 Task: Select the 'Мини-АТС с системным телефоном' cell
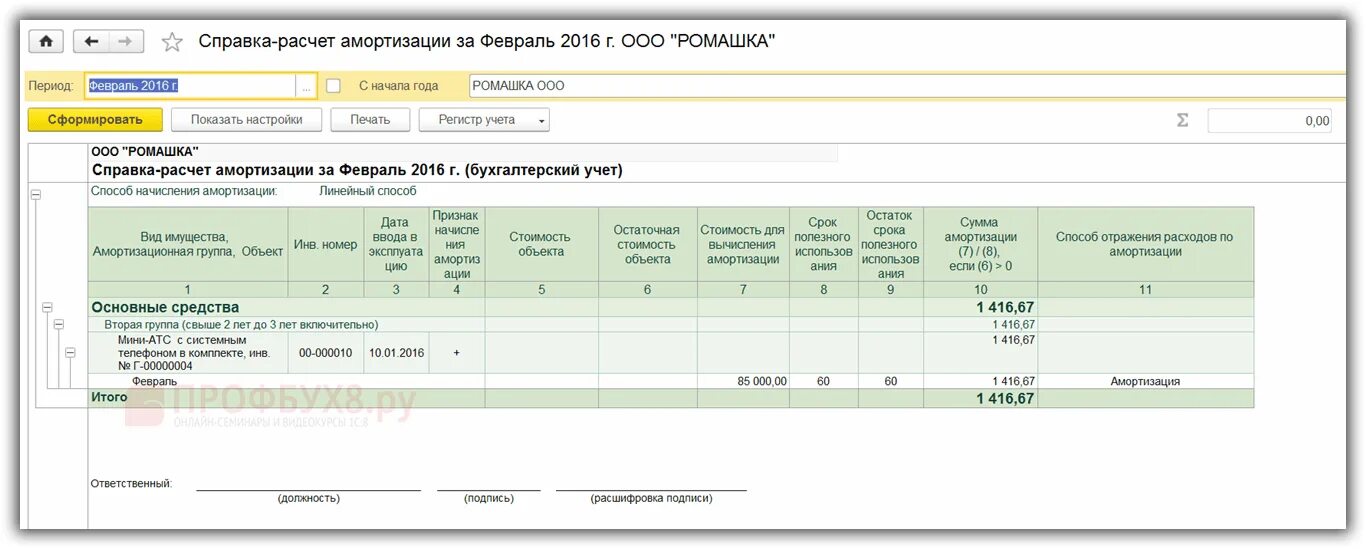[x=188, y=353]
